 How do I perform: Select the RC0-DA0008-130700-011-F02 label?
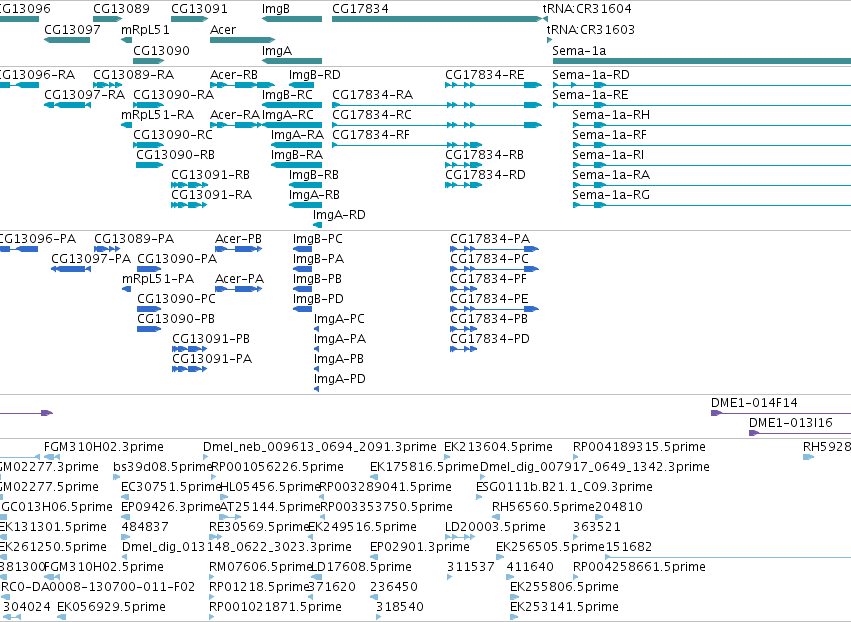pyautogui.click(x=98, y=587)
